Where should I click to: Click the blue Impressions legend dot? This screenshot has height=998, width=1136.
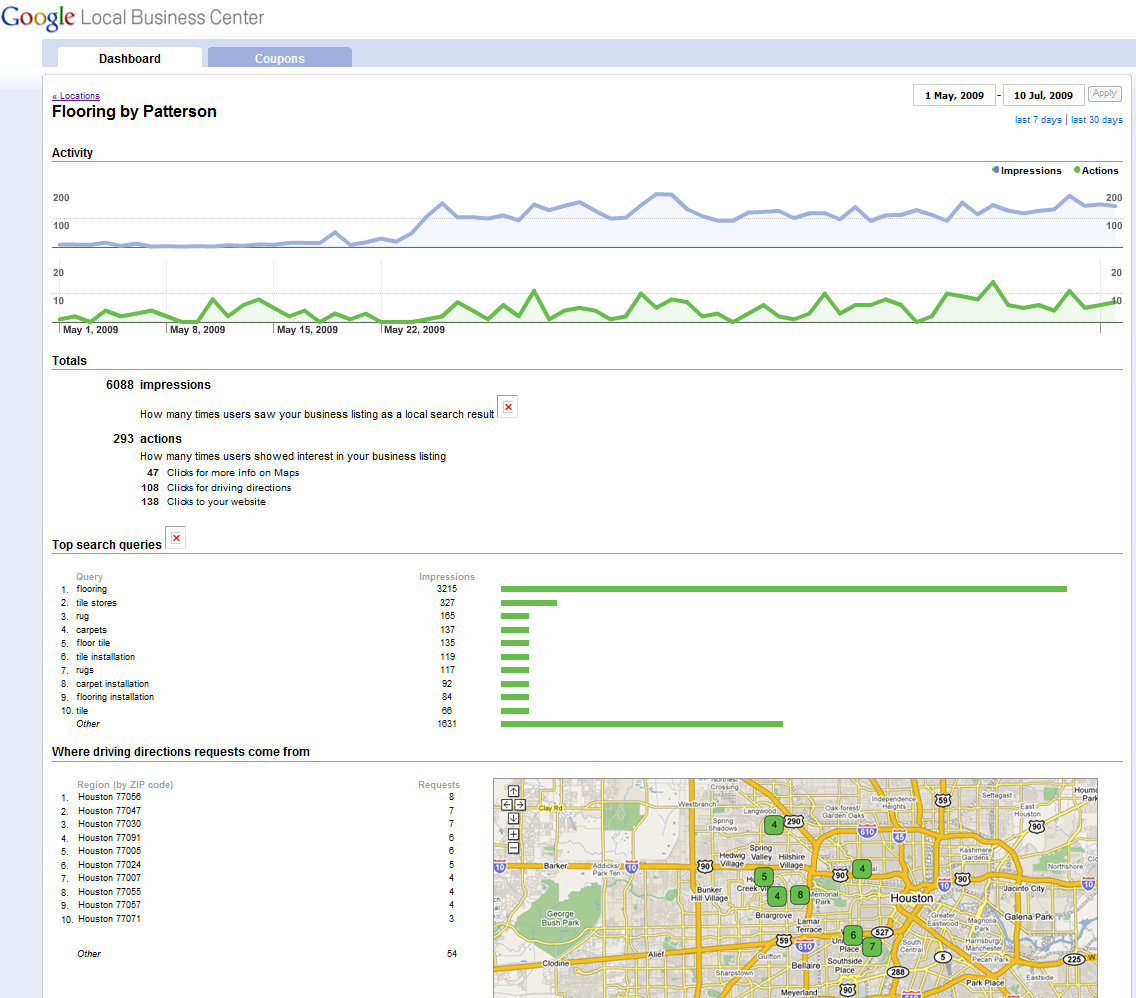point(995,170)
